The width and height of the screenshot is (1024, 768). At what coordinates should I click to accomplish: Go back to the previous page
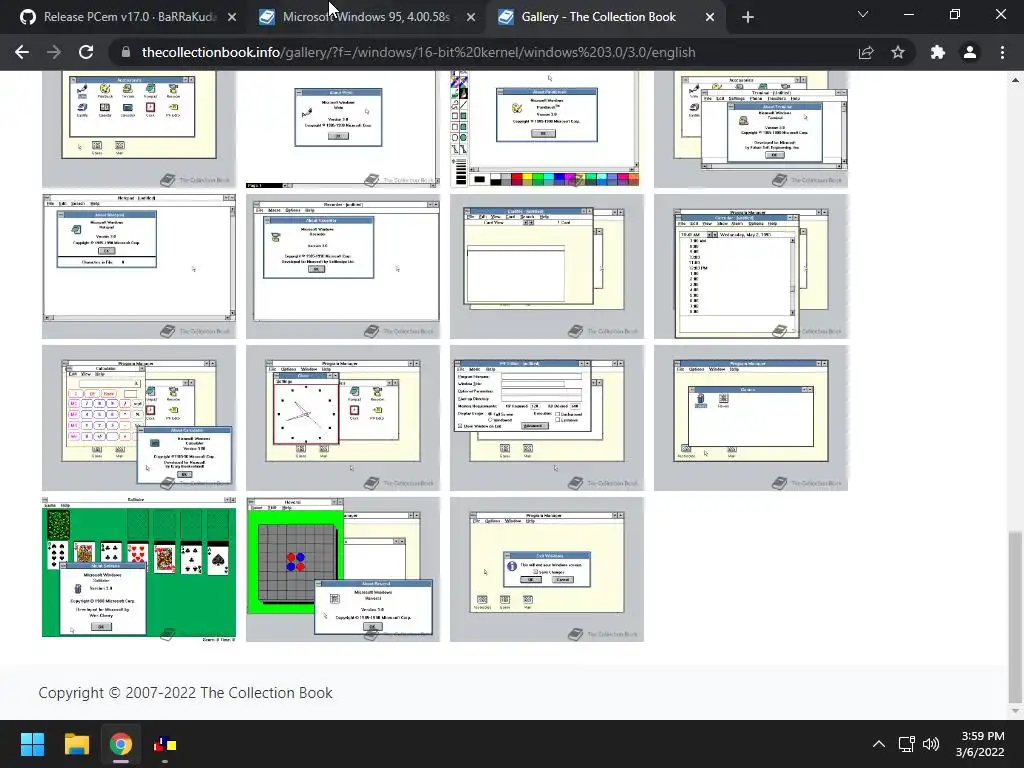[x=22, y=52]
